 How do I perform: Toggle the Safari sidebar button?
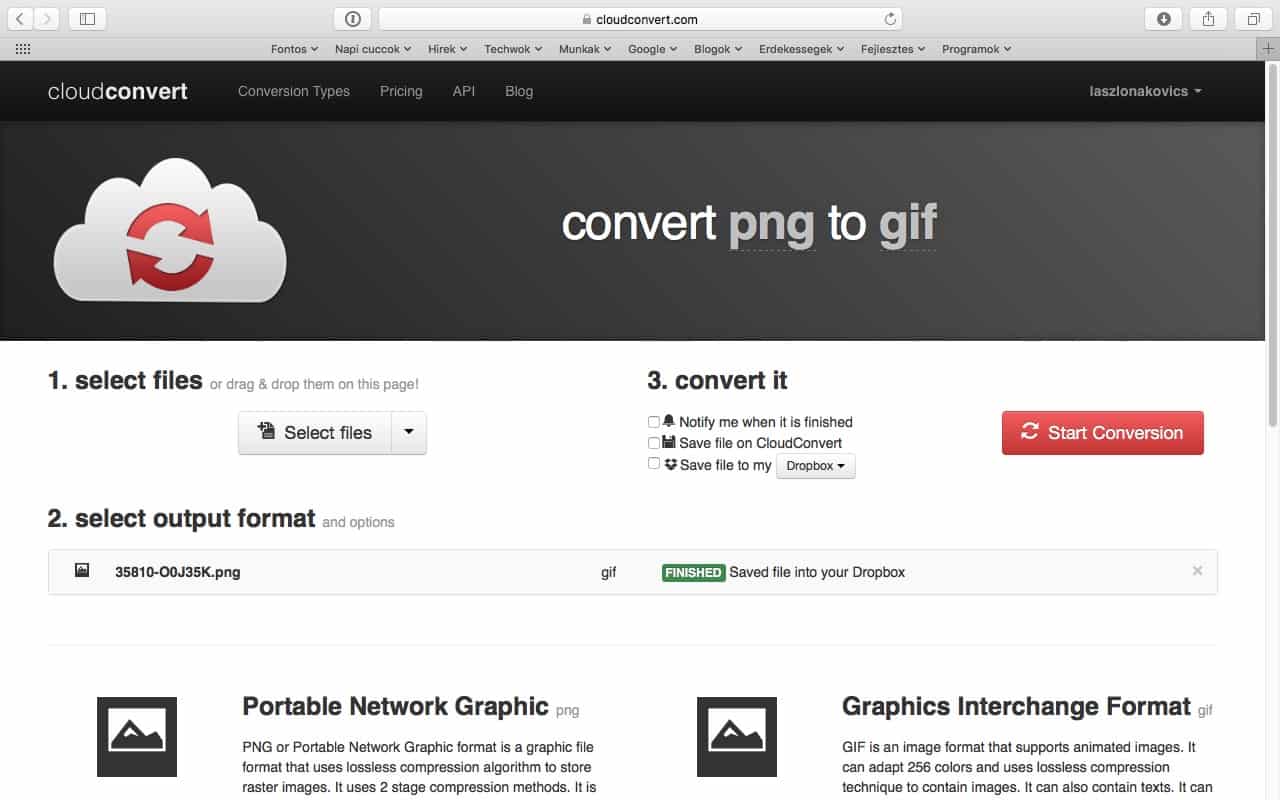tap(88, 19)
